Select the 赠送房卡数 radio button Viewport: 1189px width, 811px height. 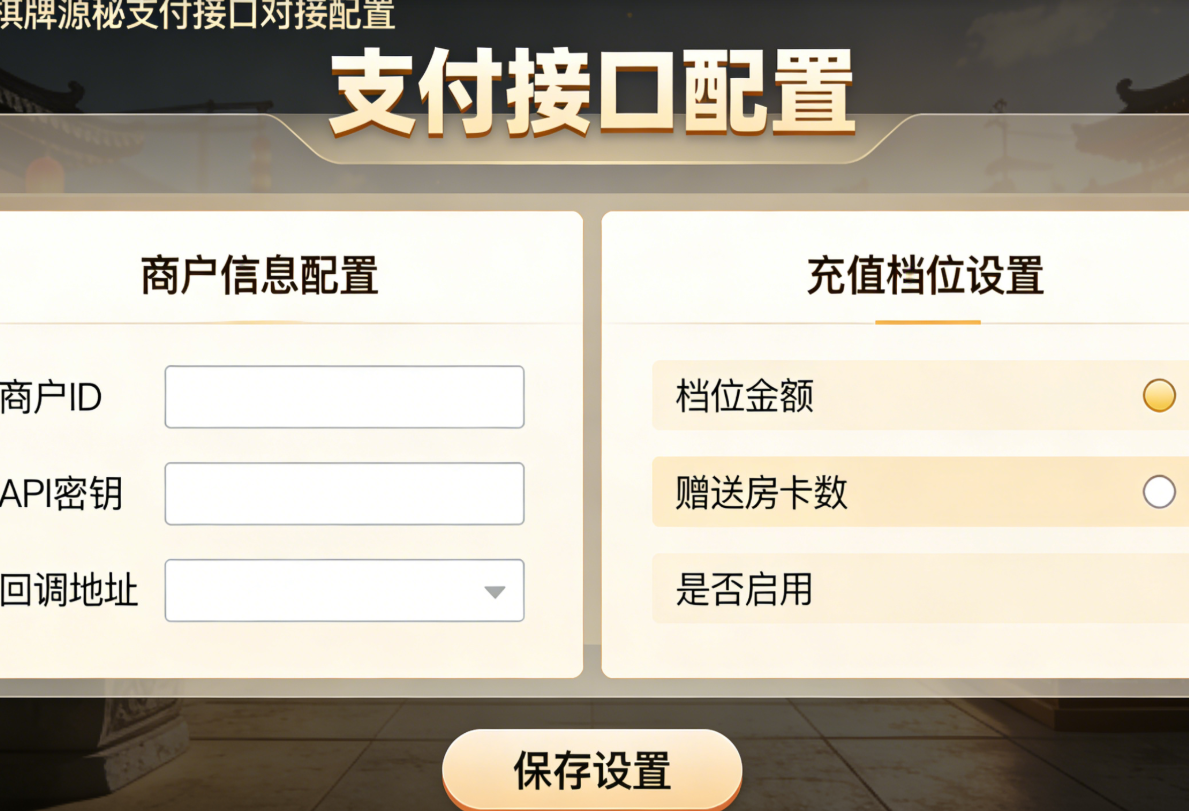point(1159,492)
